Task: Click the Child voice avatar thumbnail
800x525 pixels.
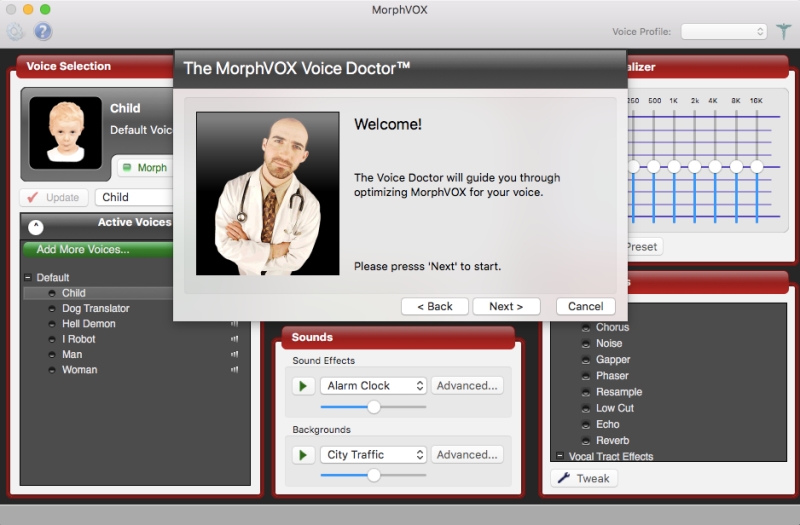Action: pos(65,133)
